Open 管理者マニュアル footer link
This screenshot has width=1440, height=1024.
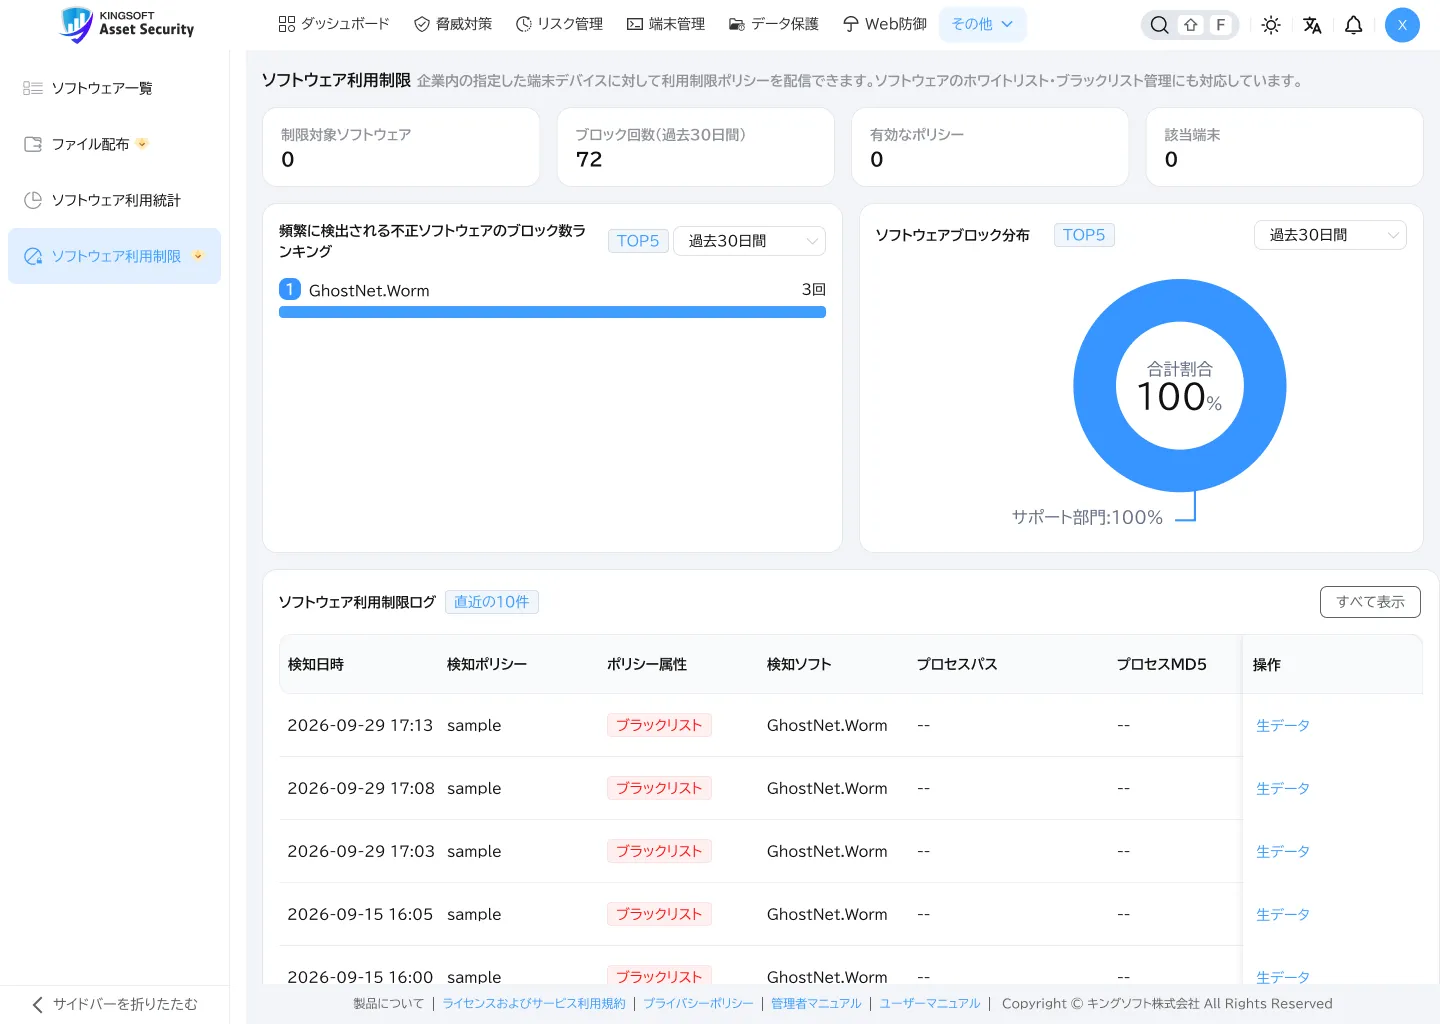pyautogui.click(x=816, y=1004)
